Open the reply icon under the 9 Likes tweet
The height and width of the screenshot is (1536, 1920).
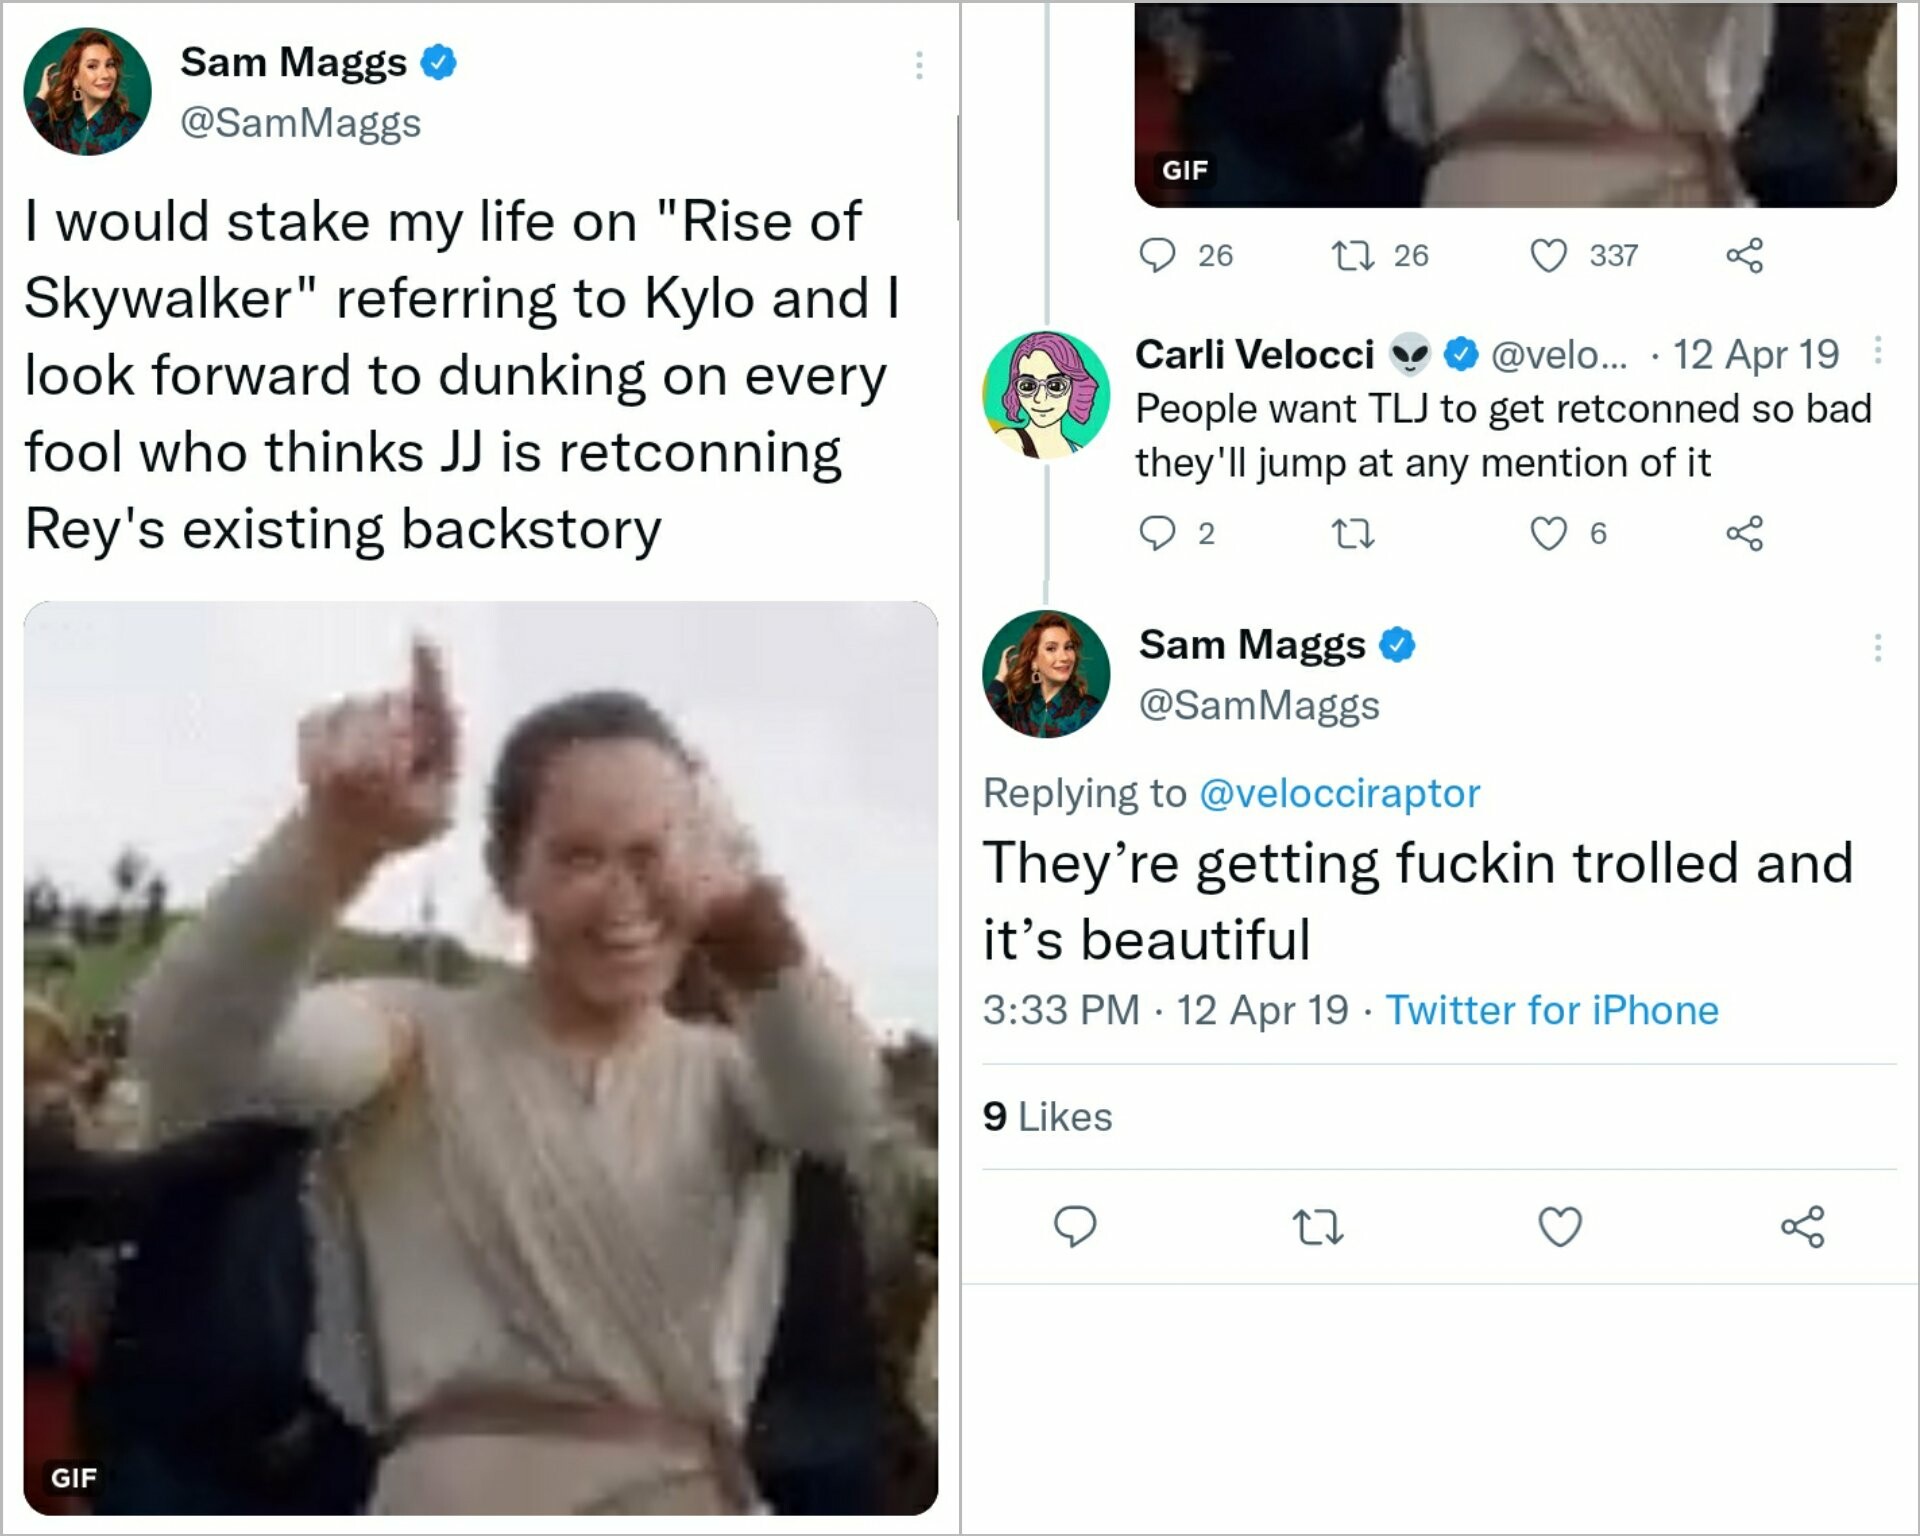1075,1226
